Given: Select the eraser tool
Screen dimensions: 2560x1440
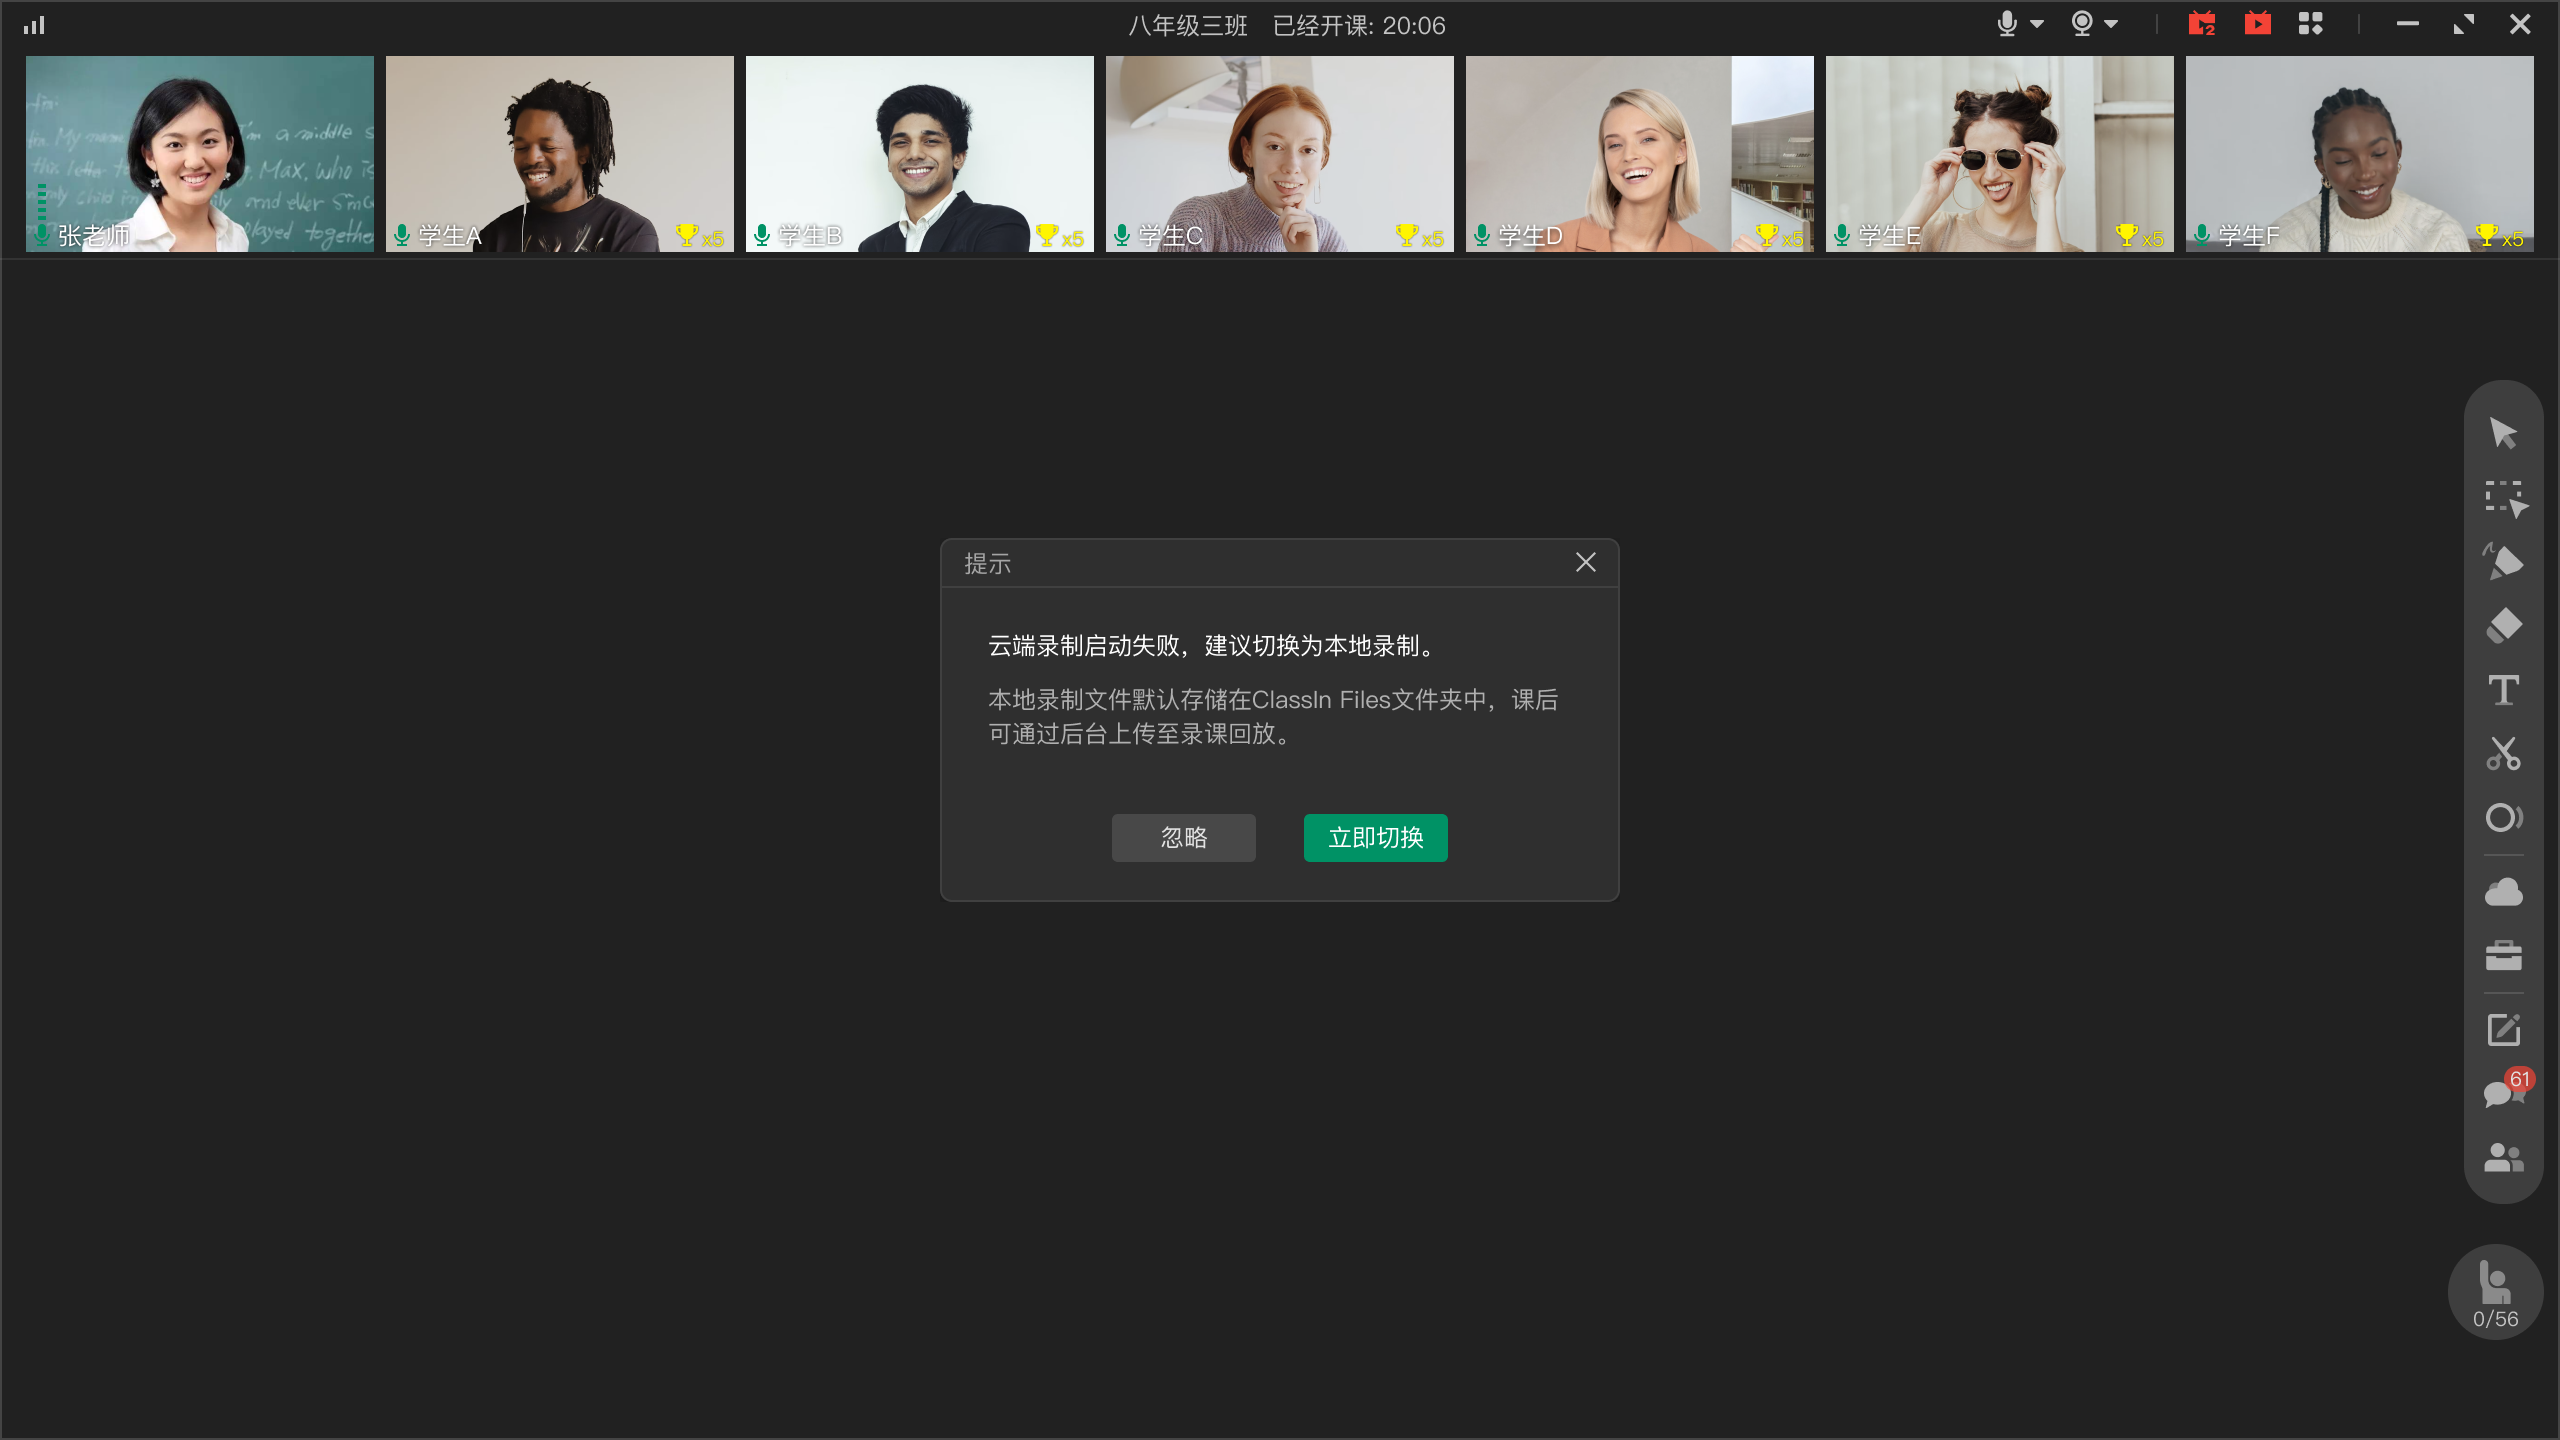Looking at the screenshot, I should [x=2503, y=626].
